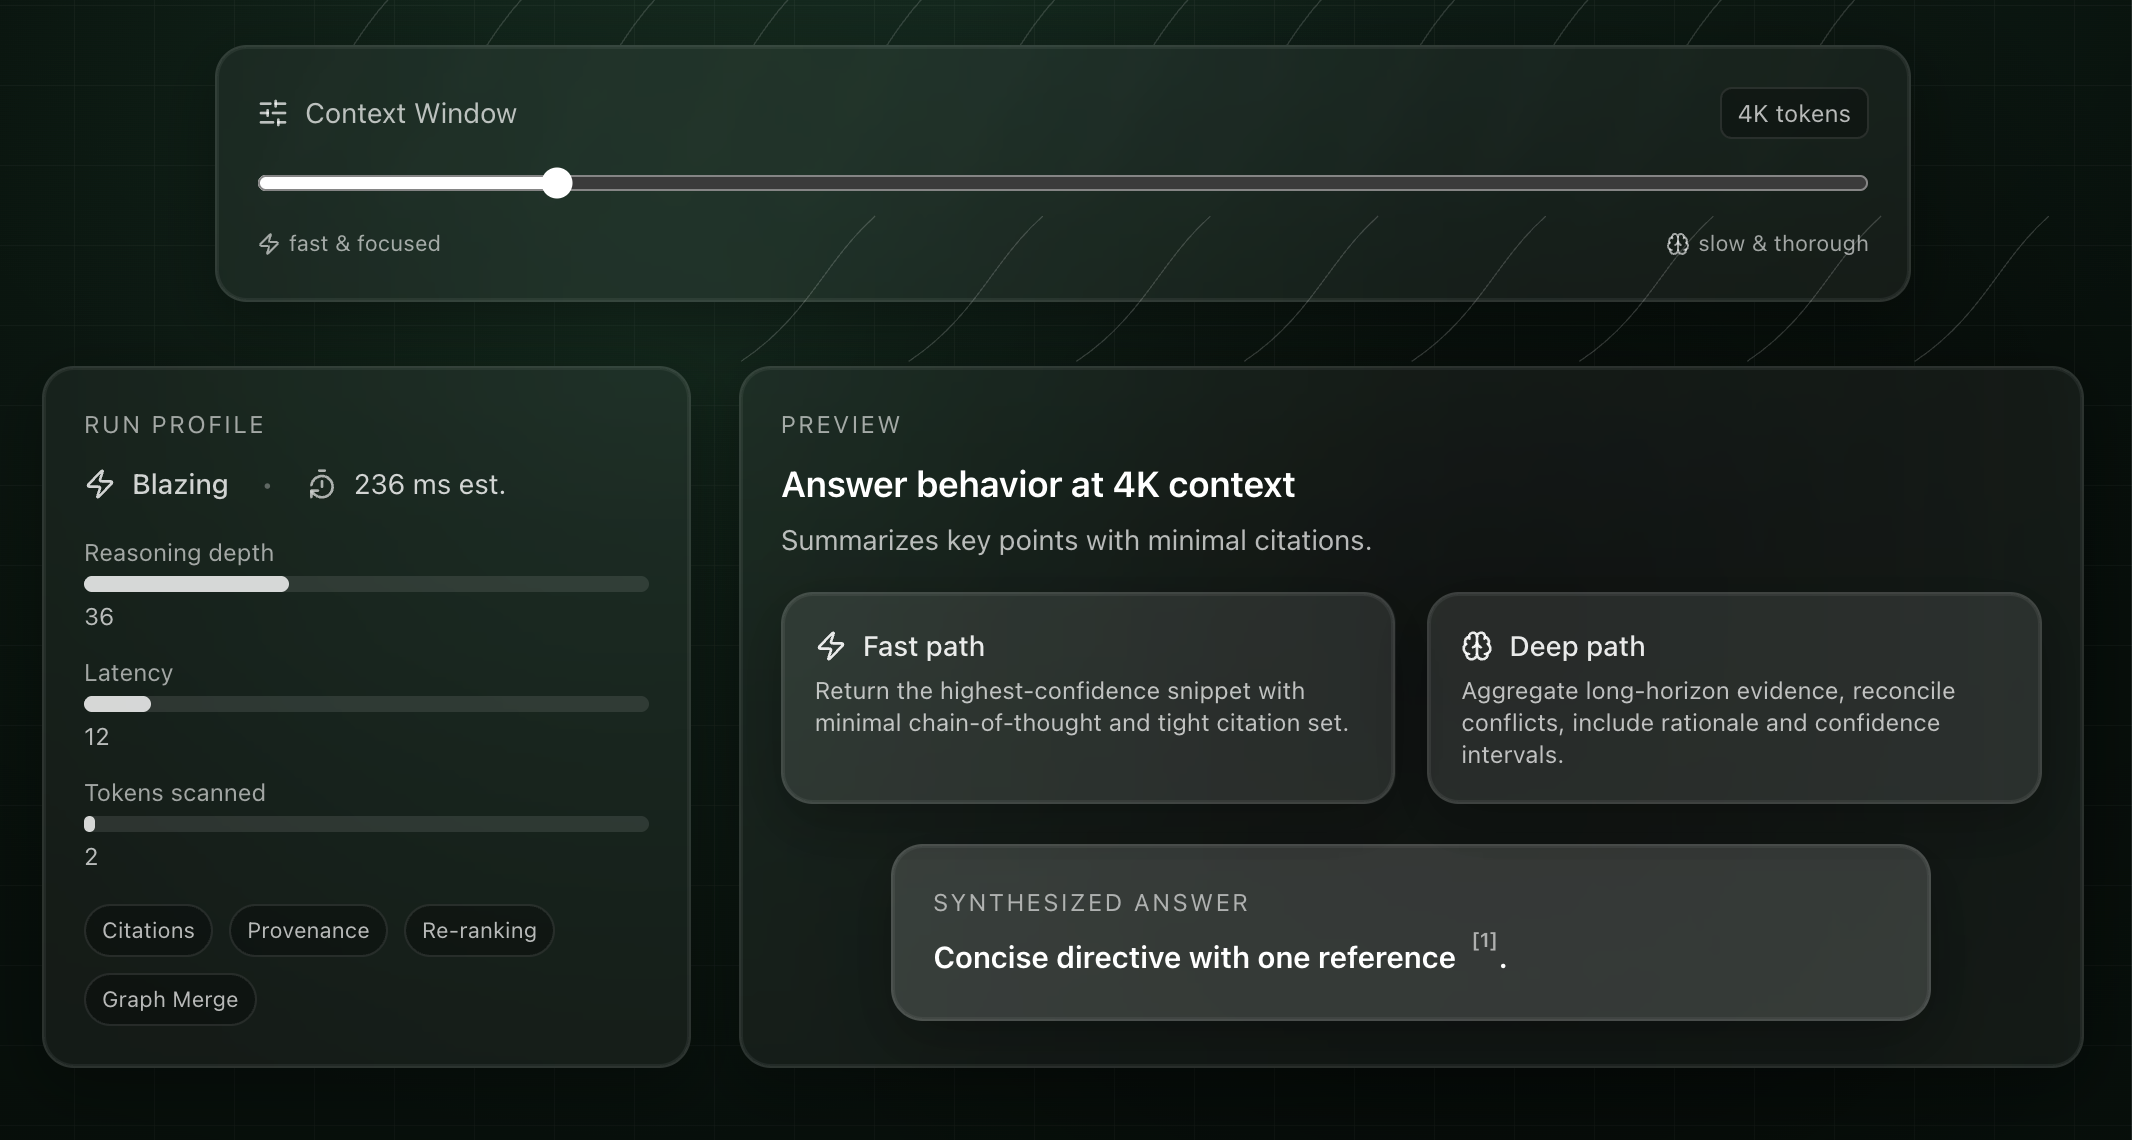2132x1140 pixels.
Task: Click the timer icon beside 236 ms est.
Action: 321,485
